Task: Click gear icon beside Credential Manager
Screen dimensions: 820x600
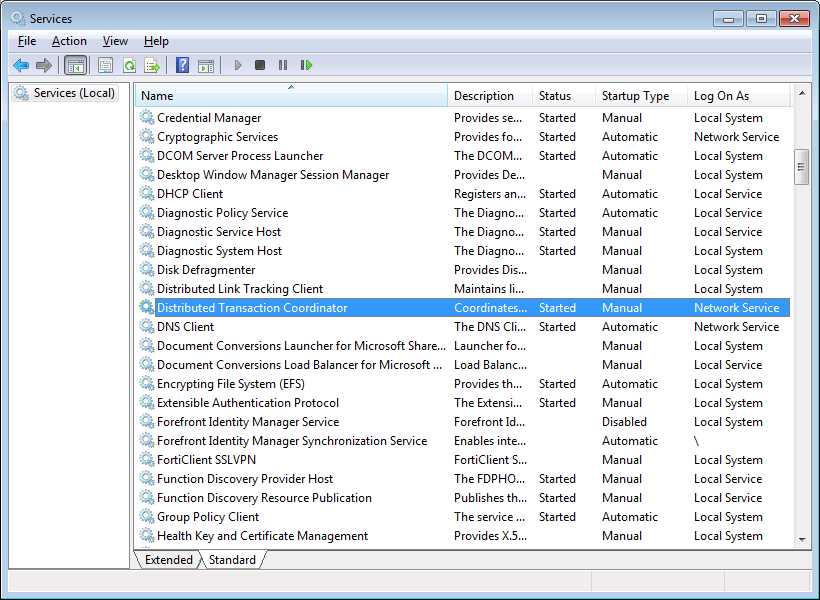Action: [x=147, y=118]
